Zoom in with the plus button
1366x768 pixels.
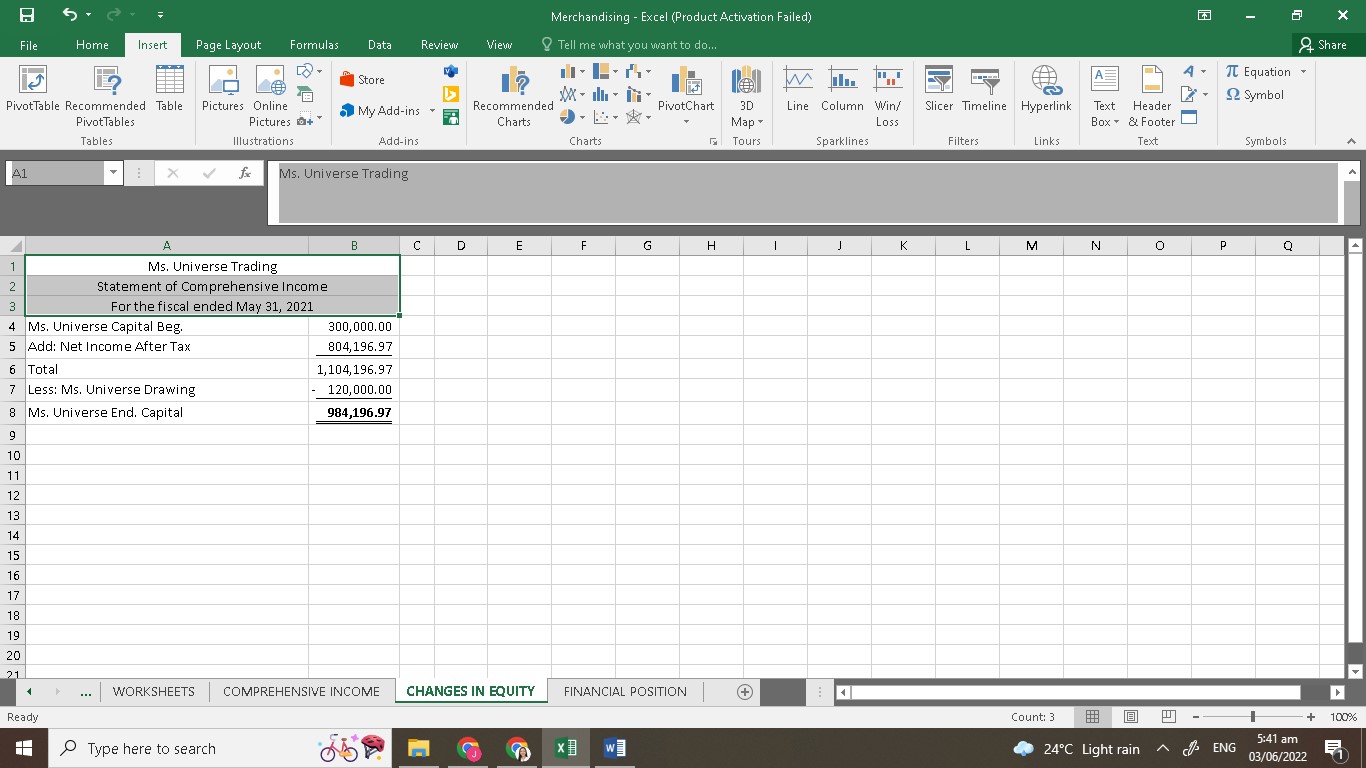click(1311, 717)
